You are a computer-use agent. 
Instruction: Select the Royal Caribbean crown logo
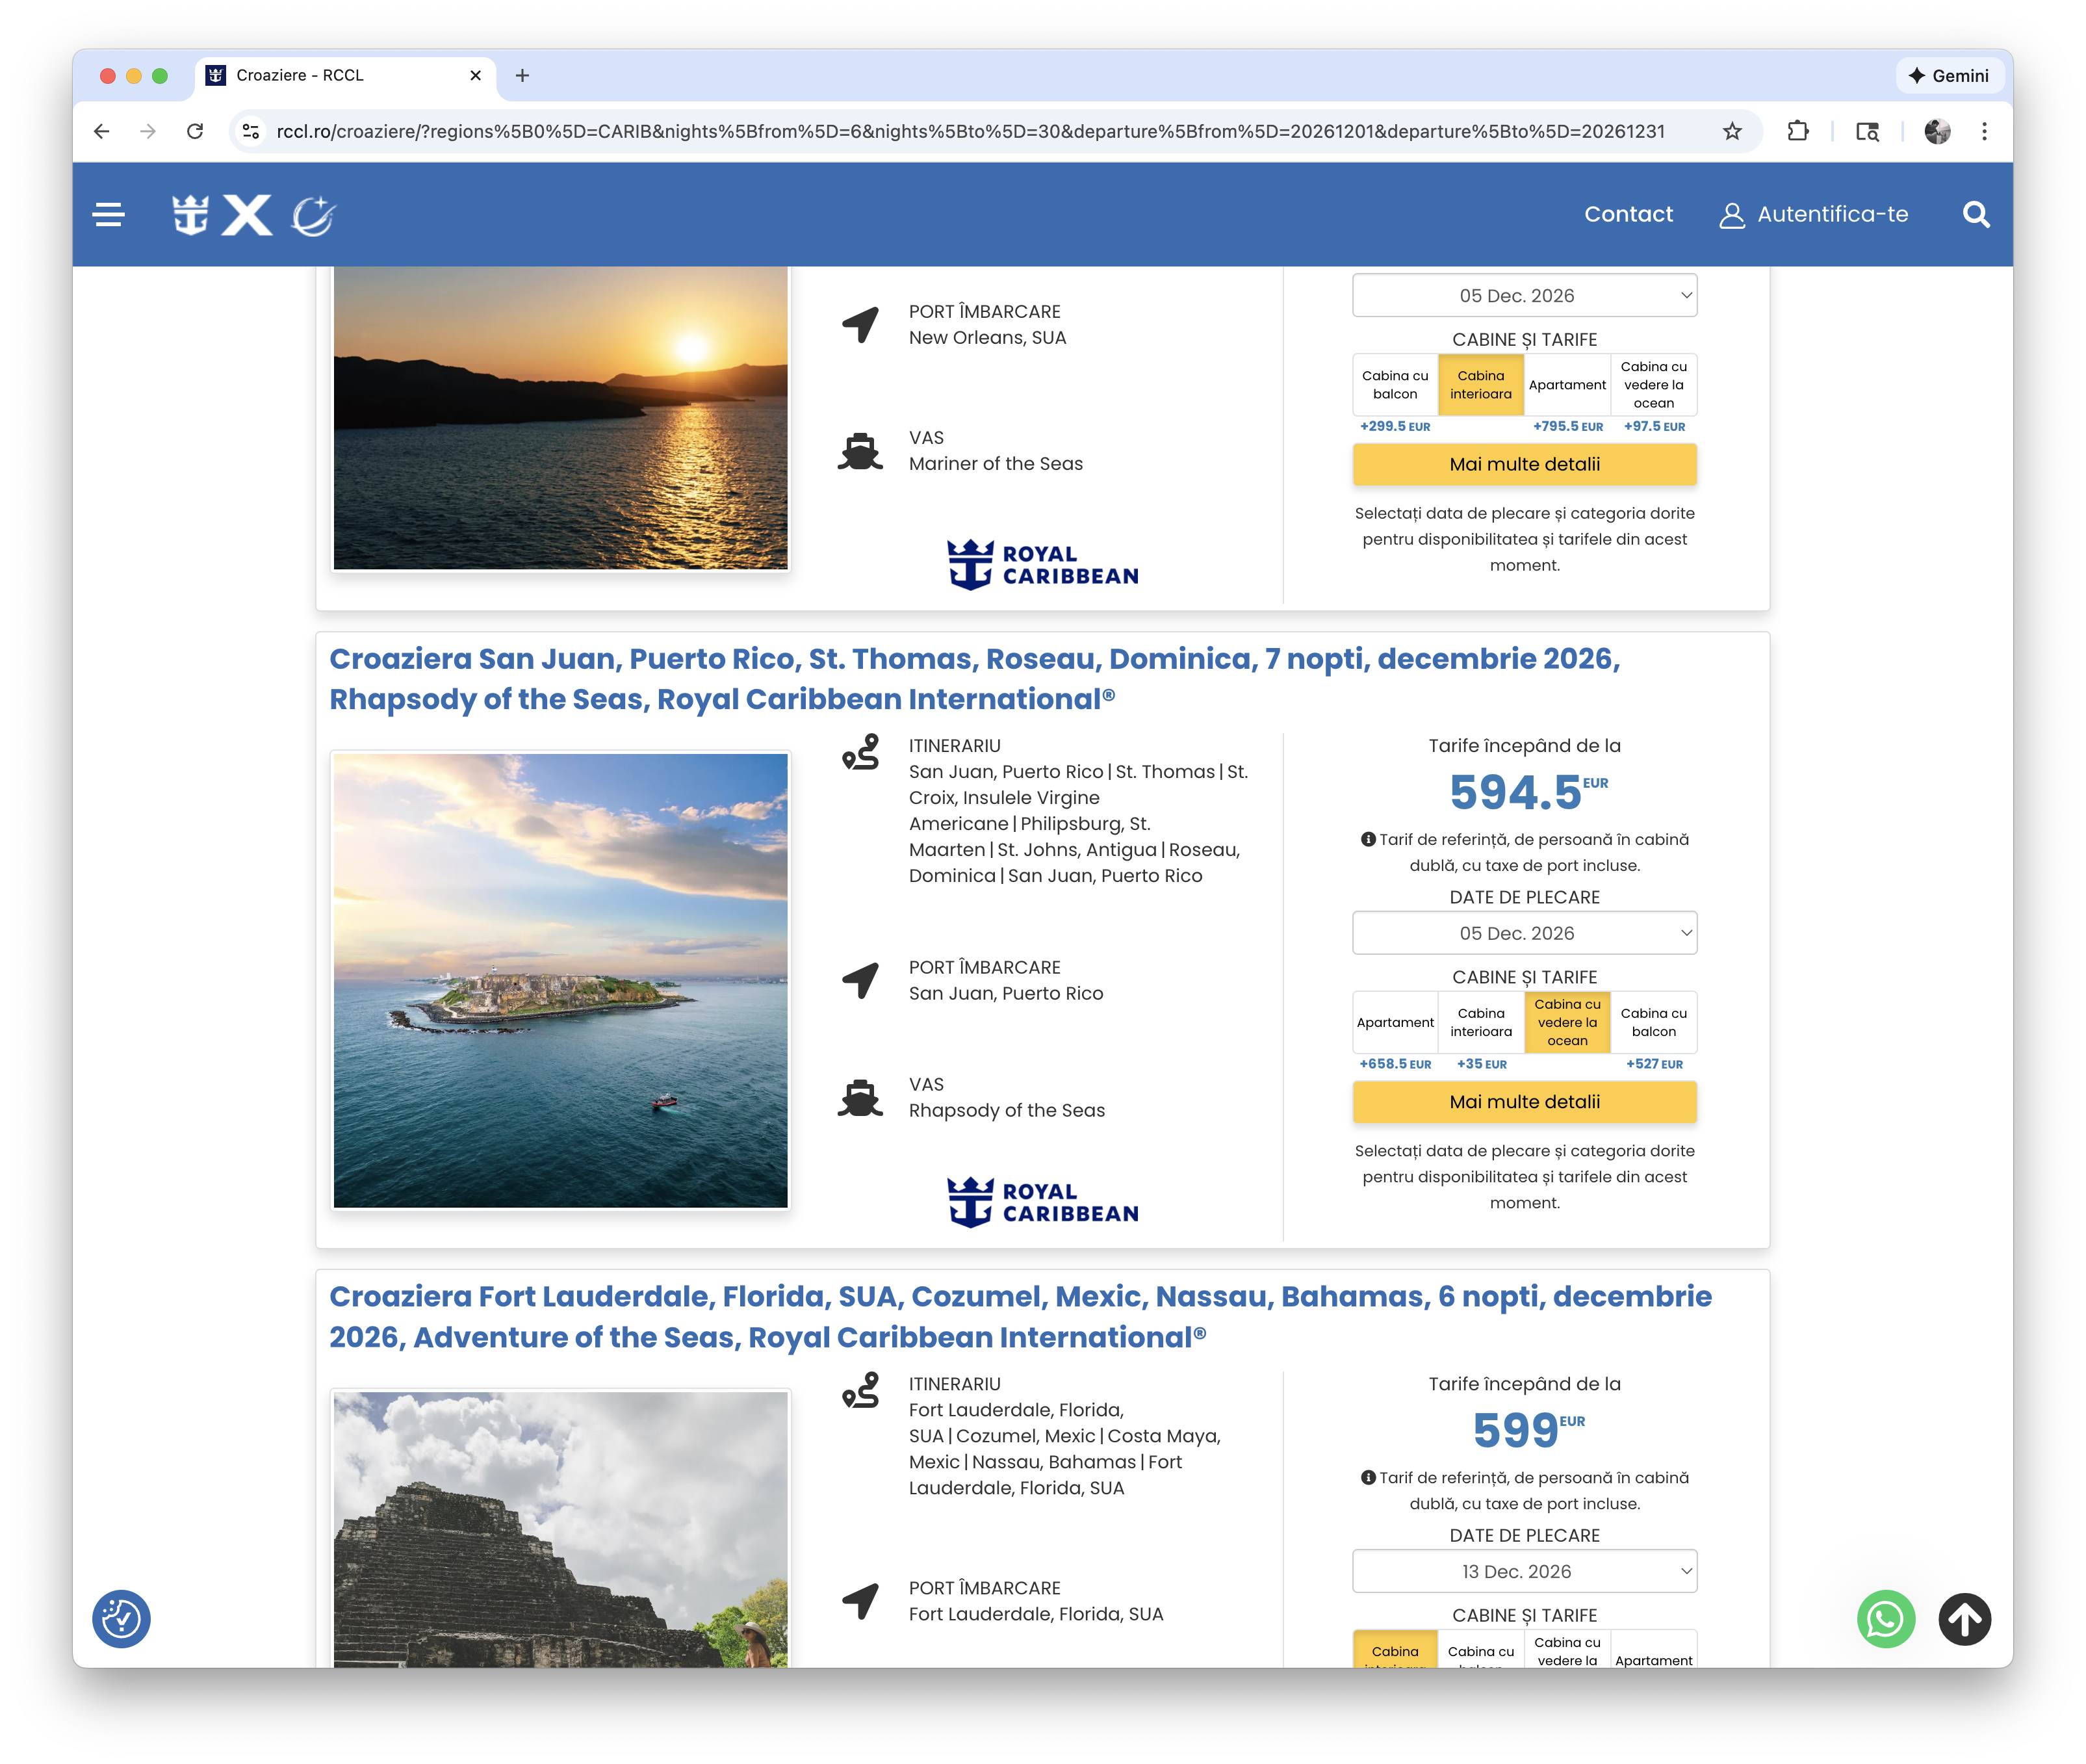190,213
